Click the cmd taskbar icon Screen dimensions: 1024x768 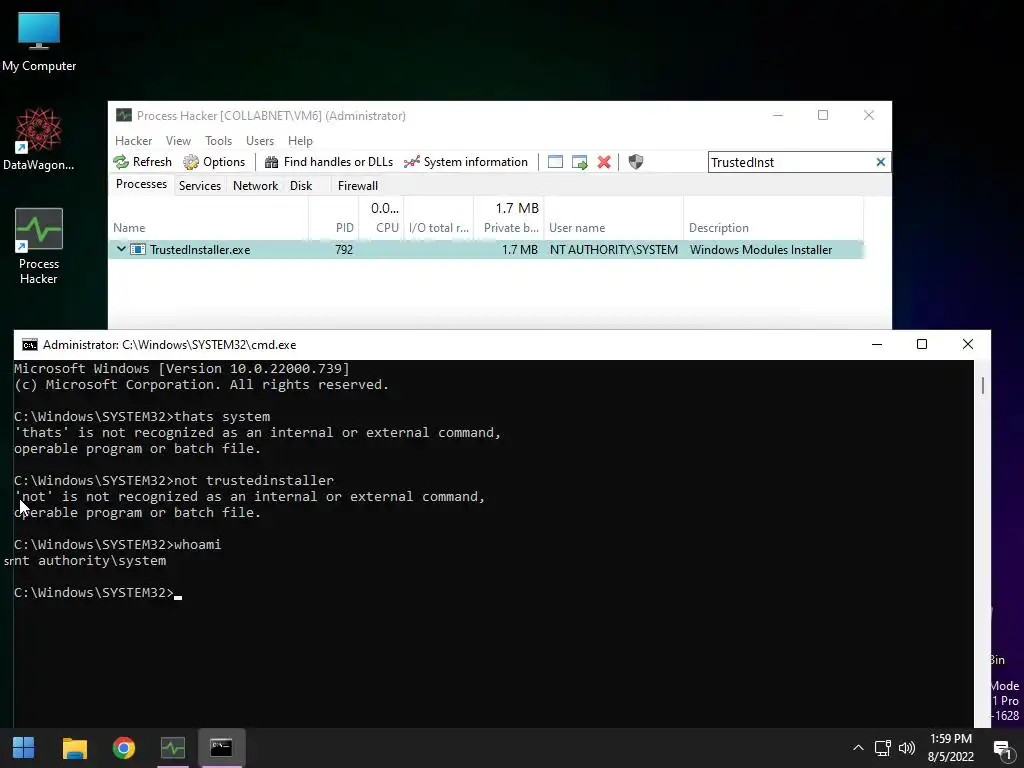coord(221,748)
